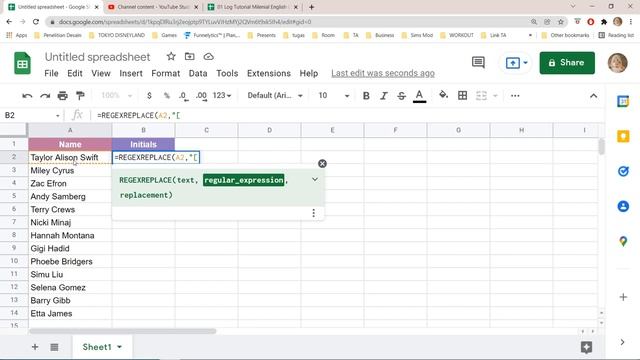
Task: Click the Move to folder icon
Action: pos(189,57)
